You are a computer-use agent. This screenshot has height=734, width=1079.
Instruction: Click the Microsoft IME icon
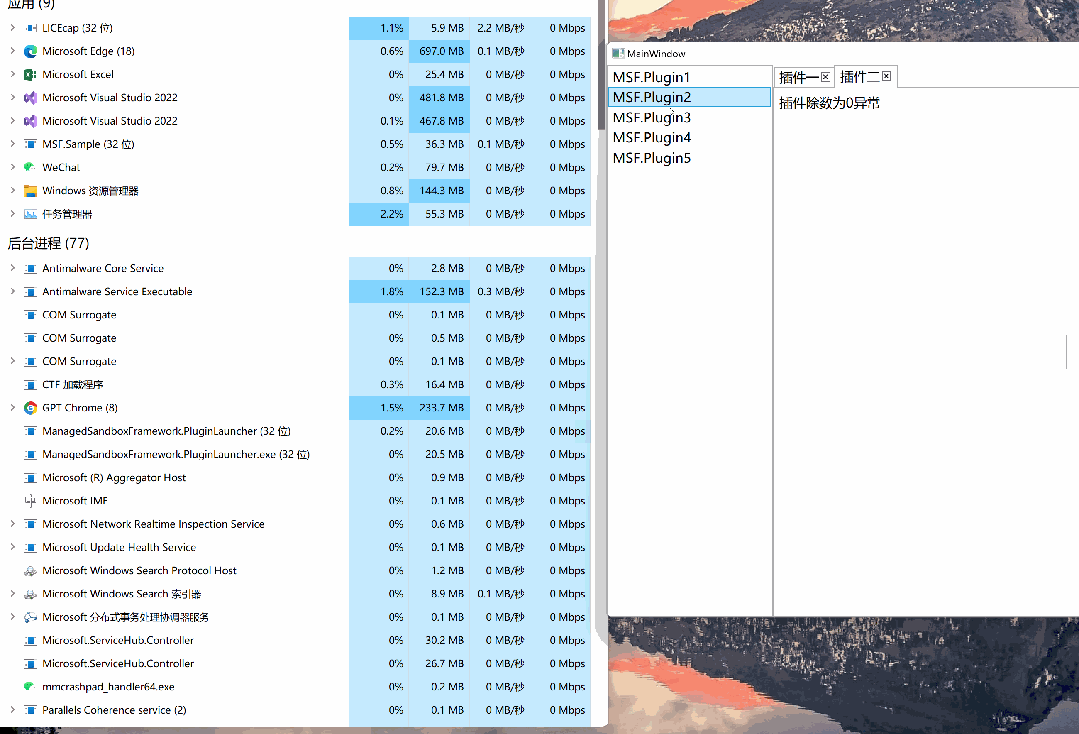[x=30, y=501]
